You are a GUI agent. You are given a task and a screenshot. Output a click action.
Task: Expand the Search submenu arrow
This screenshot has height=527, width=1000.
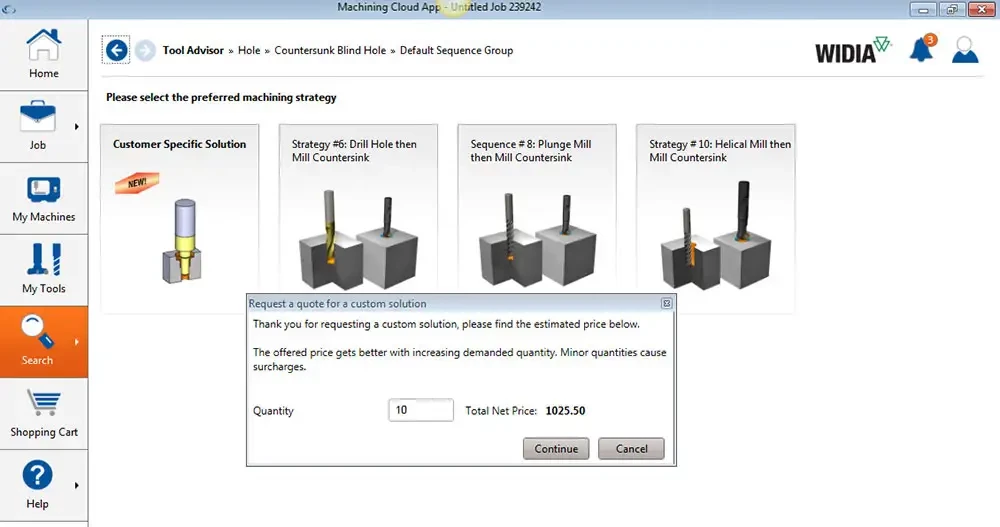(x=77, y=342)
